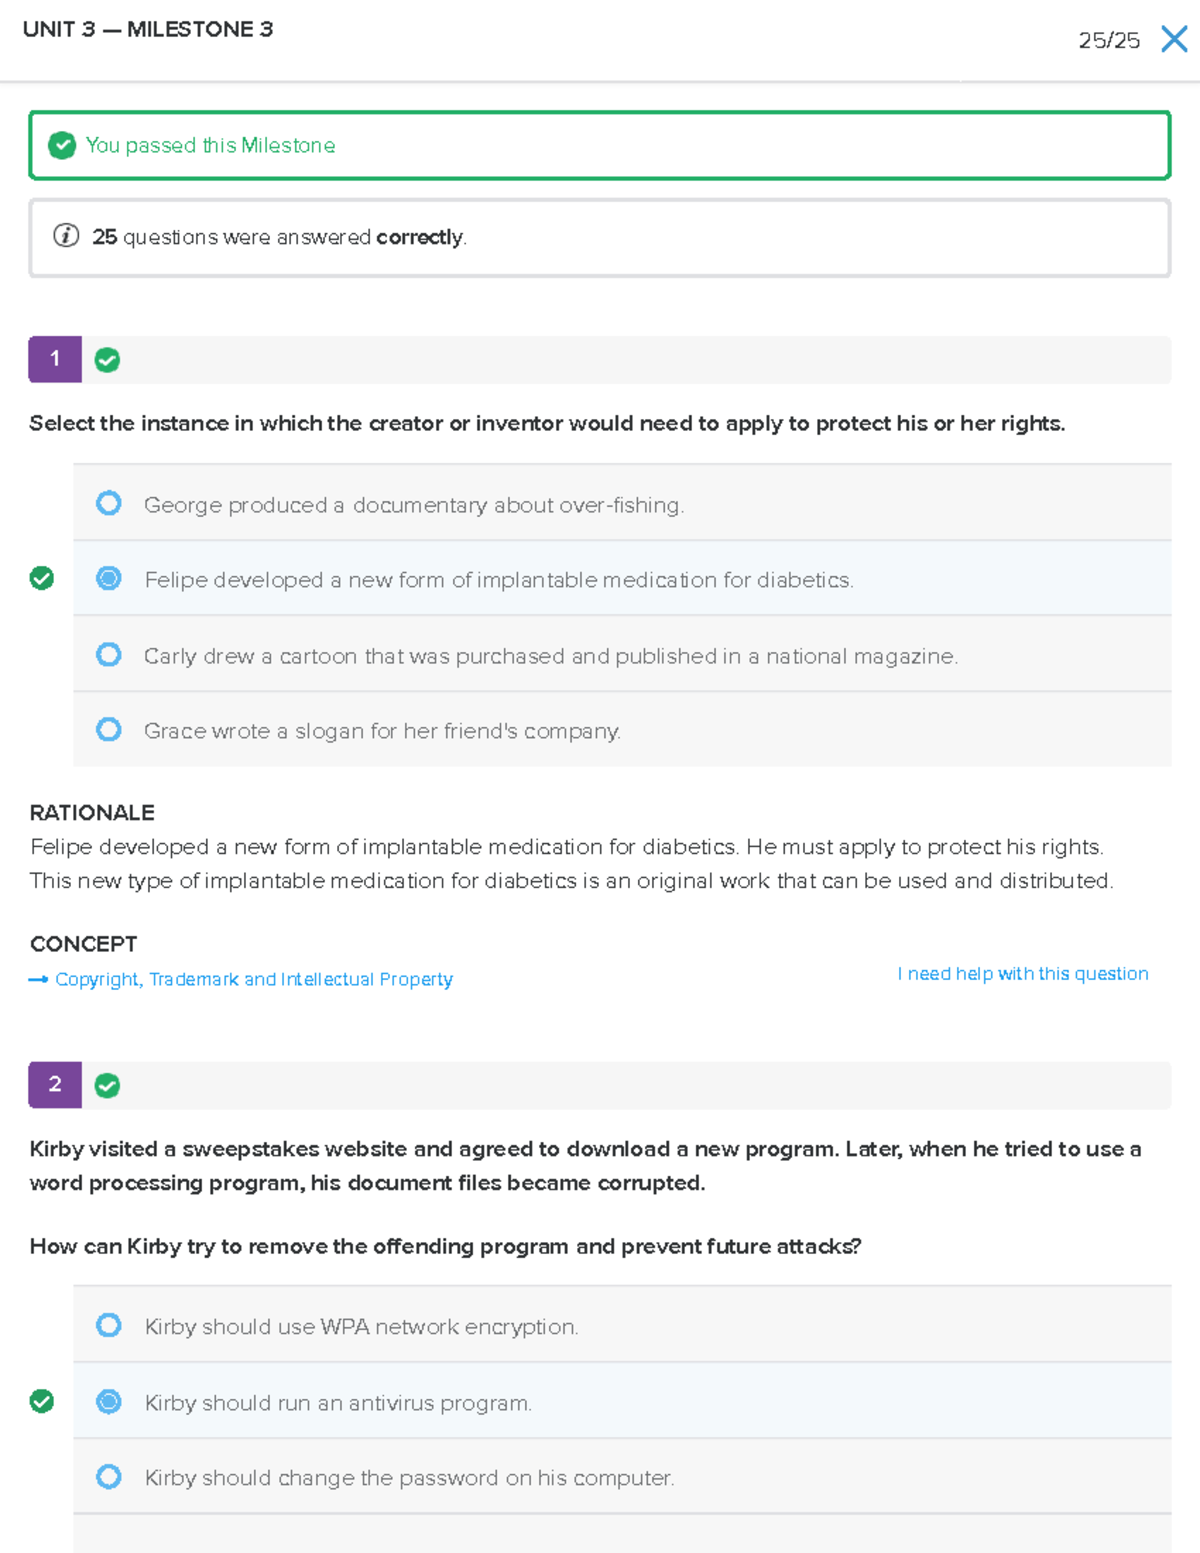Close the milestone review with the X icon
Screen dimensions: 1200x1553
[x=1174, y=39]
